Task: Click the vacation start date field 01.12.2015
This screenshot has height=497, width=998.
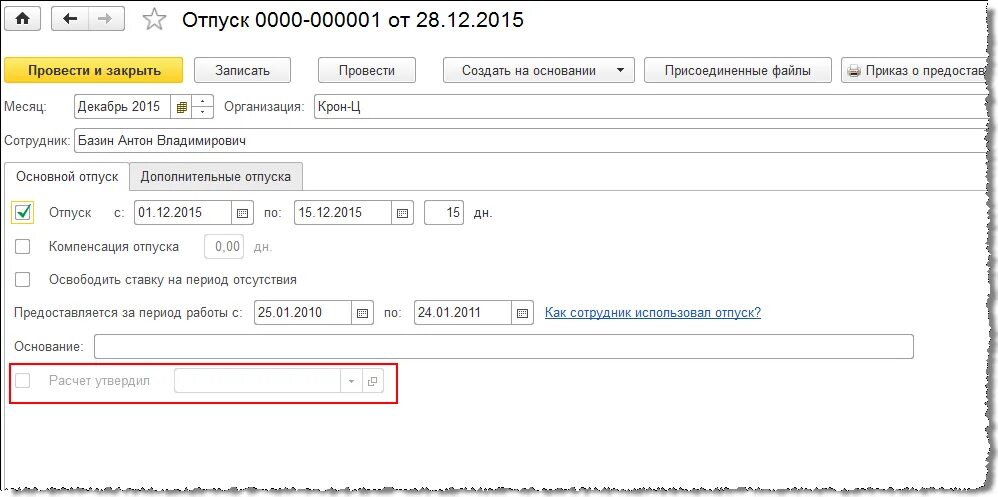Action: tap(183, 213)
